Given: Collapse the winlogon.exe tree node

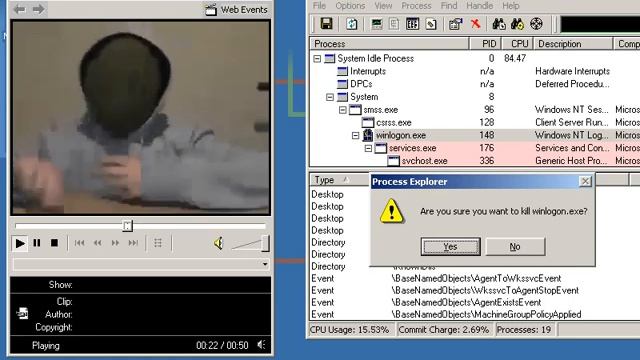Looking at the screenshot, I should (x=356, y=136).
